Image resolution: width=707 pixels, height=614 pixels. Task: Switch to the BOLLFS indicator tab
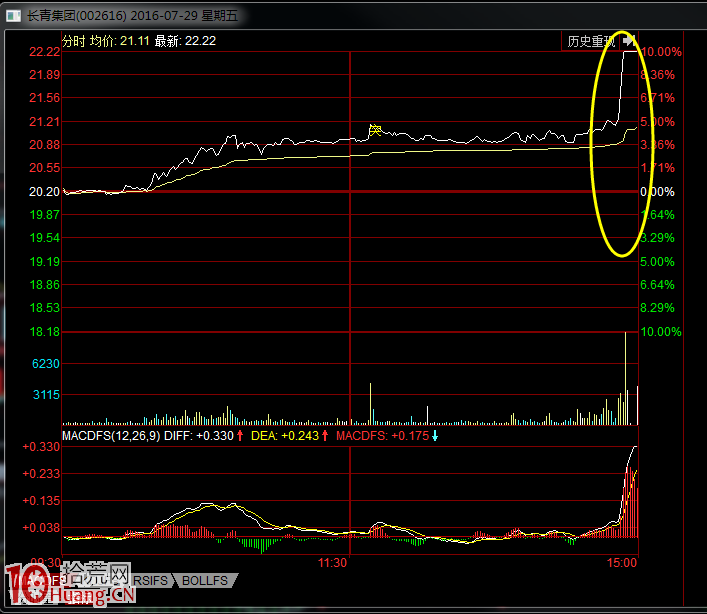click(x=205, y=580)
